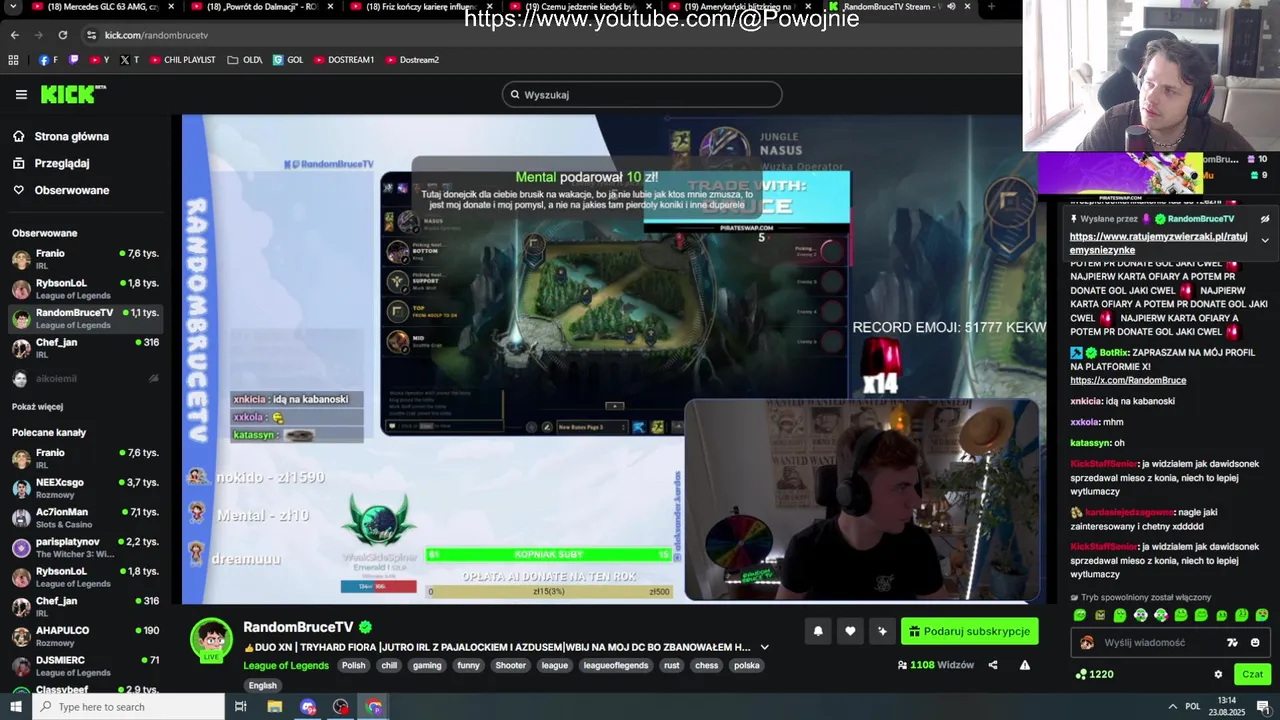
Task: Open File Explorer from taskbar
Action: click(x=275, y=707)
